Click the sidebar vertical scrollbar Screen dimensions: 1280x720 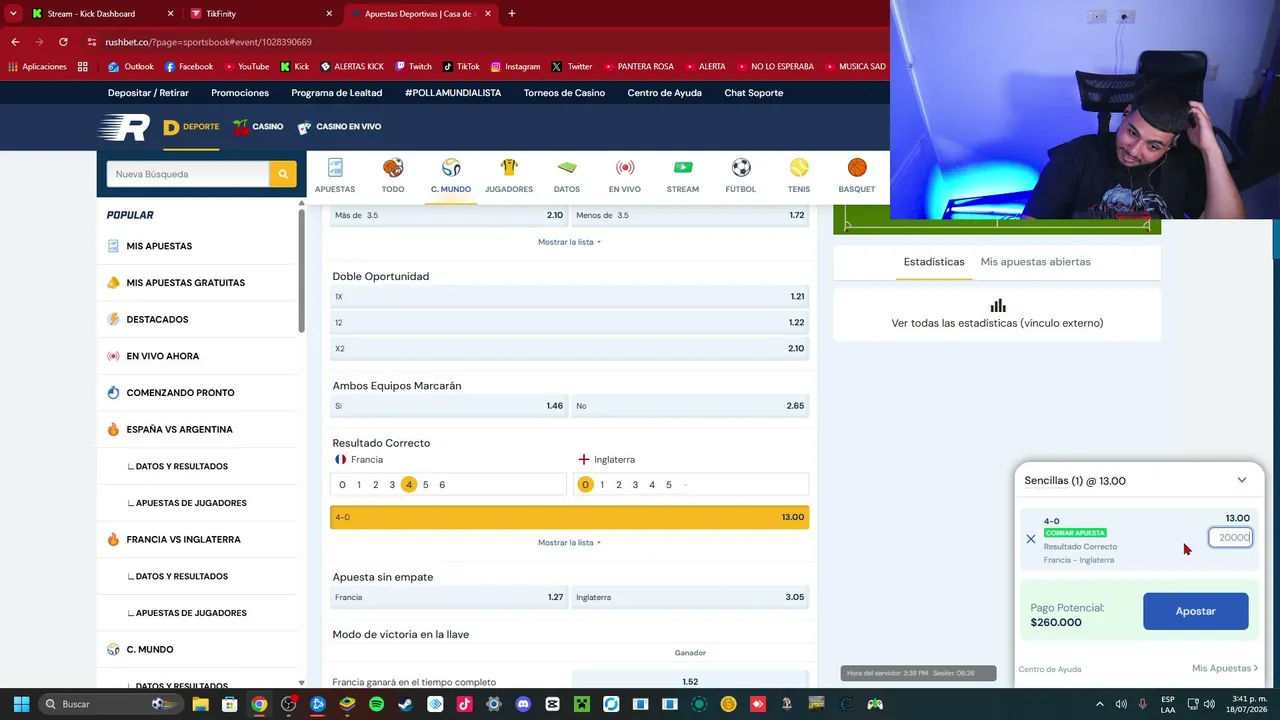tap(301, 270)
